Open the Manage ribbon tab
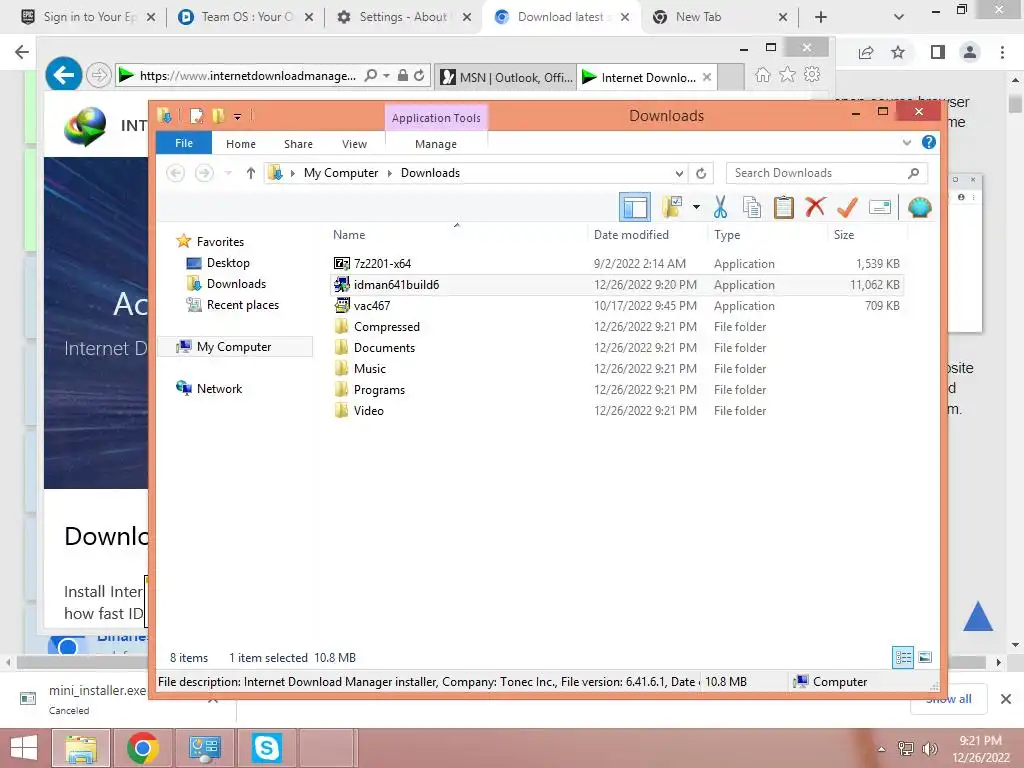 point(436,144)
